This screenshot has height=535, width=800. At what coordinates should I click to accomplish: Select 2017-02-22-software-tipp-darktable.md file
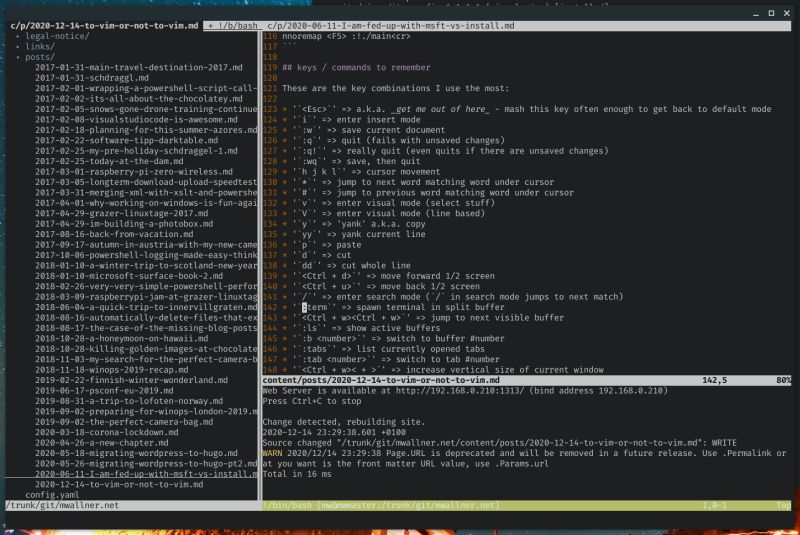(x=127, y=140)
